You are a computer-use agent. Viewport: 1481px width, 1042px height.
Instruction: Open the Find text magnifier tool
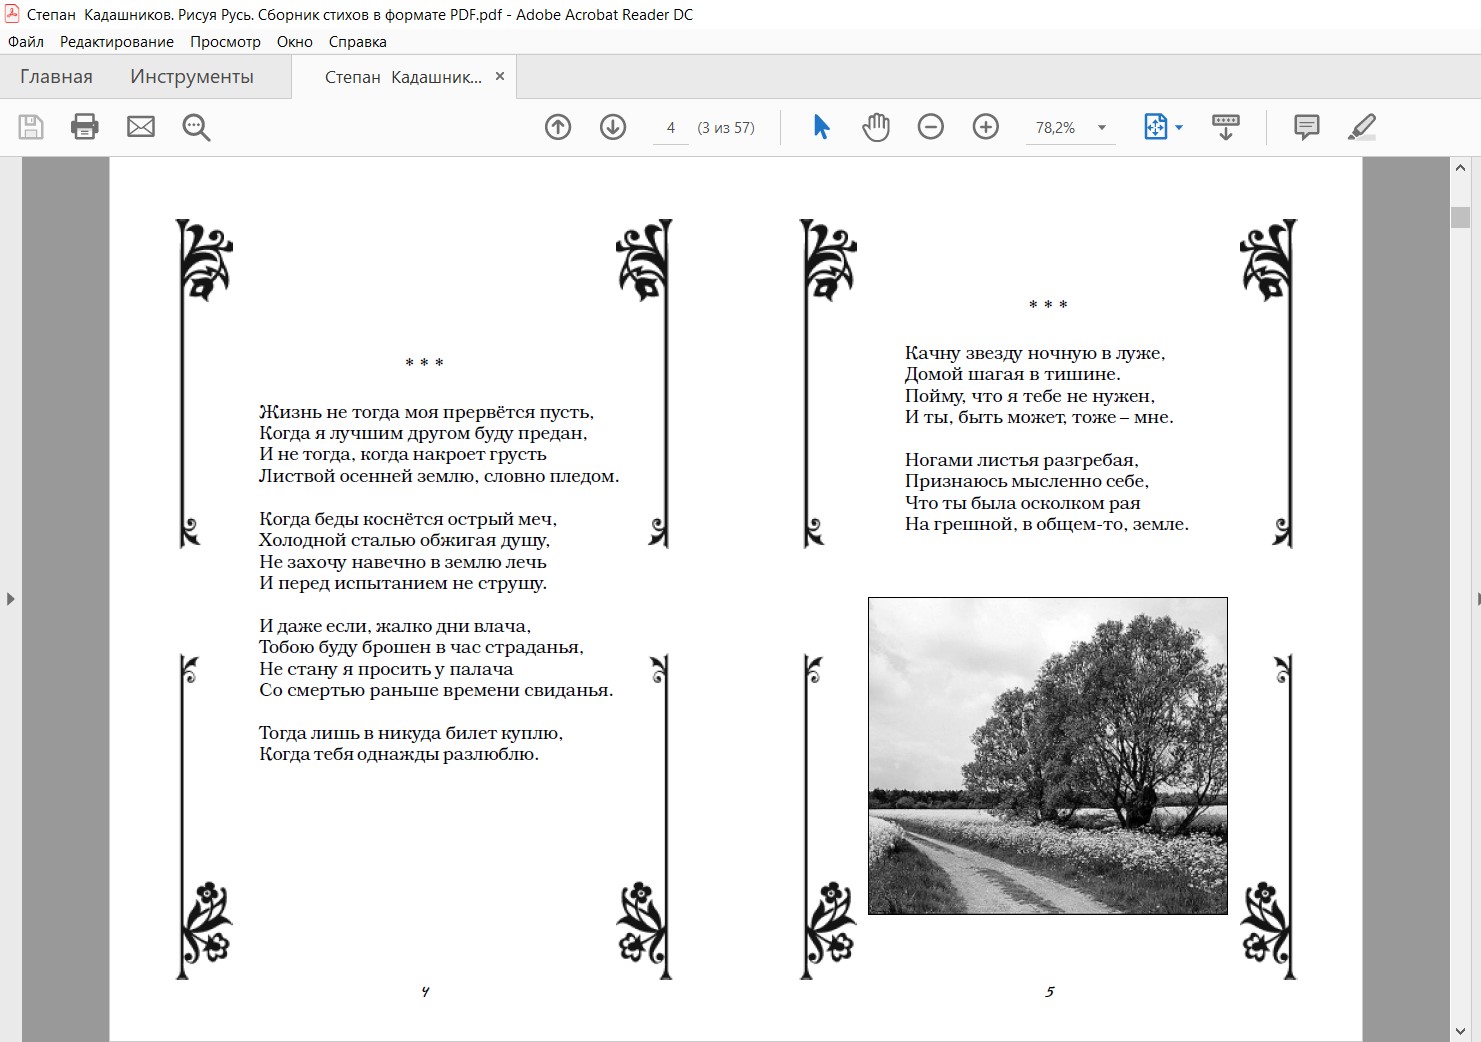[196, 127]
